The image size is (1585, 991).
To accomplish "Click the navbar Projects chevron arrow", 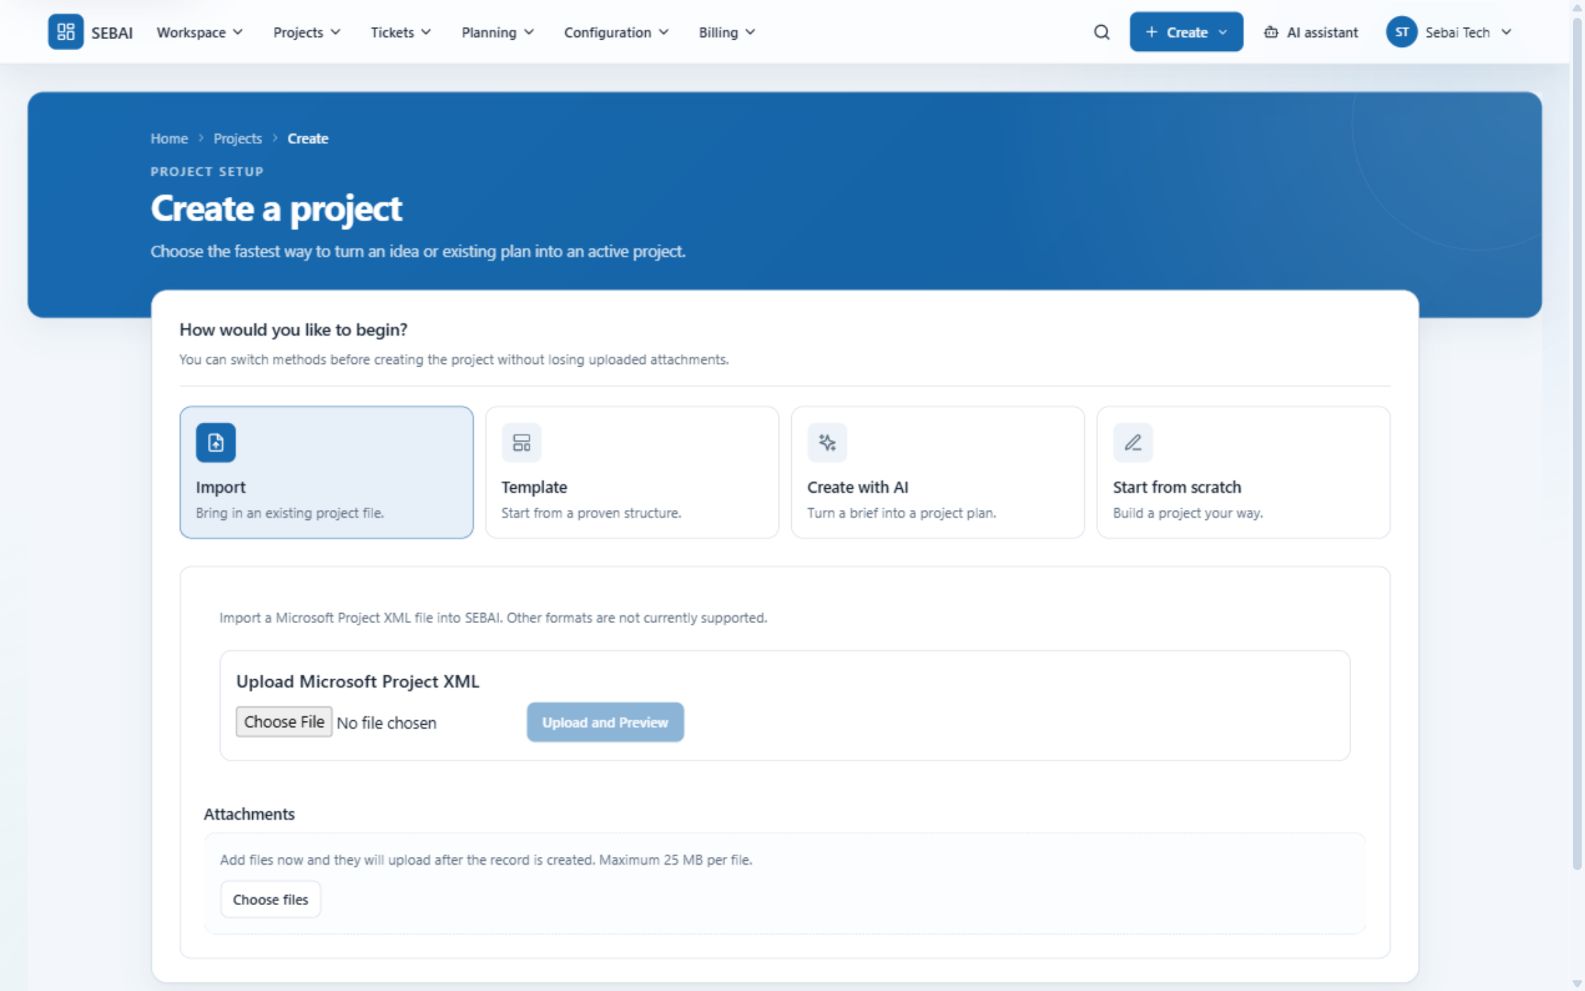I will (335, 32).
